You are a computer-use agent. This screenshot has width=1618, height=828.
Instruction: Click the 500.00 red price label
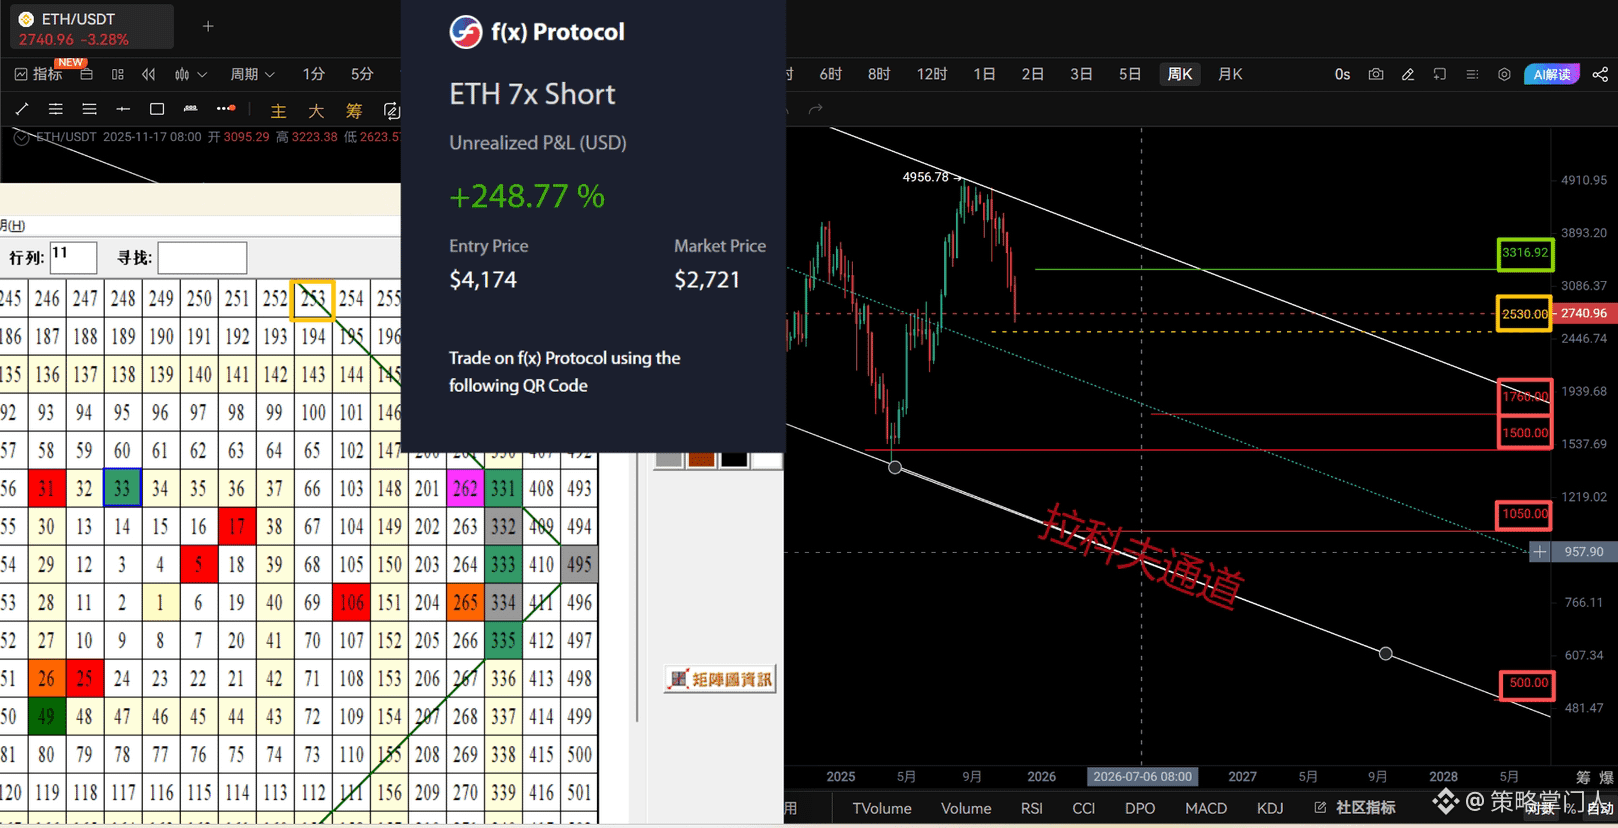pos(1528,684)
